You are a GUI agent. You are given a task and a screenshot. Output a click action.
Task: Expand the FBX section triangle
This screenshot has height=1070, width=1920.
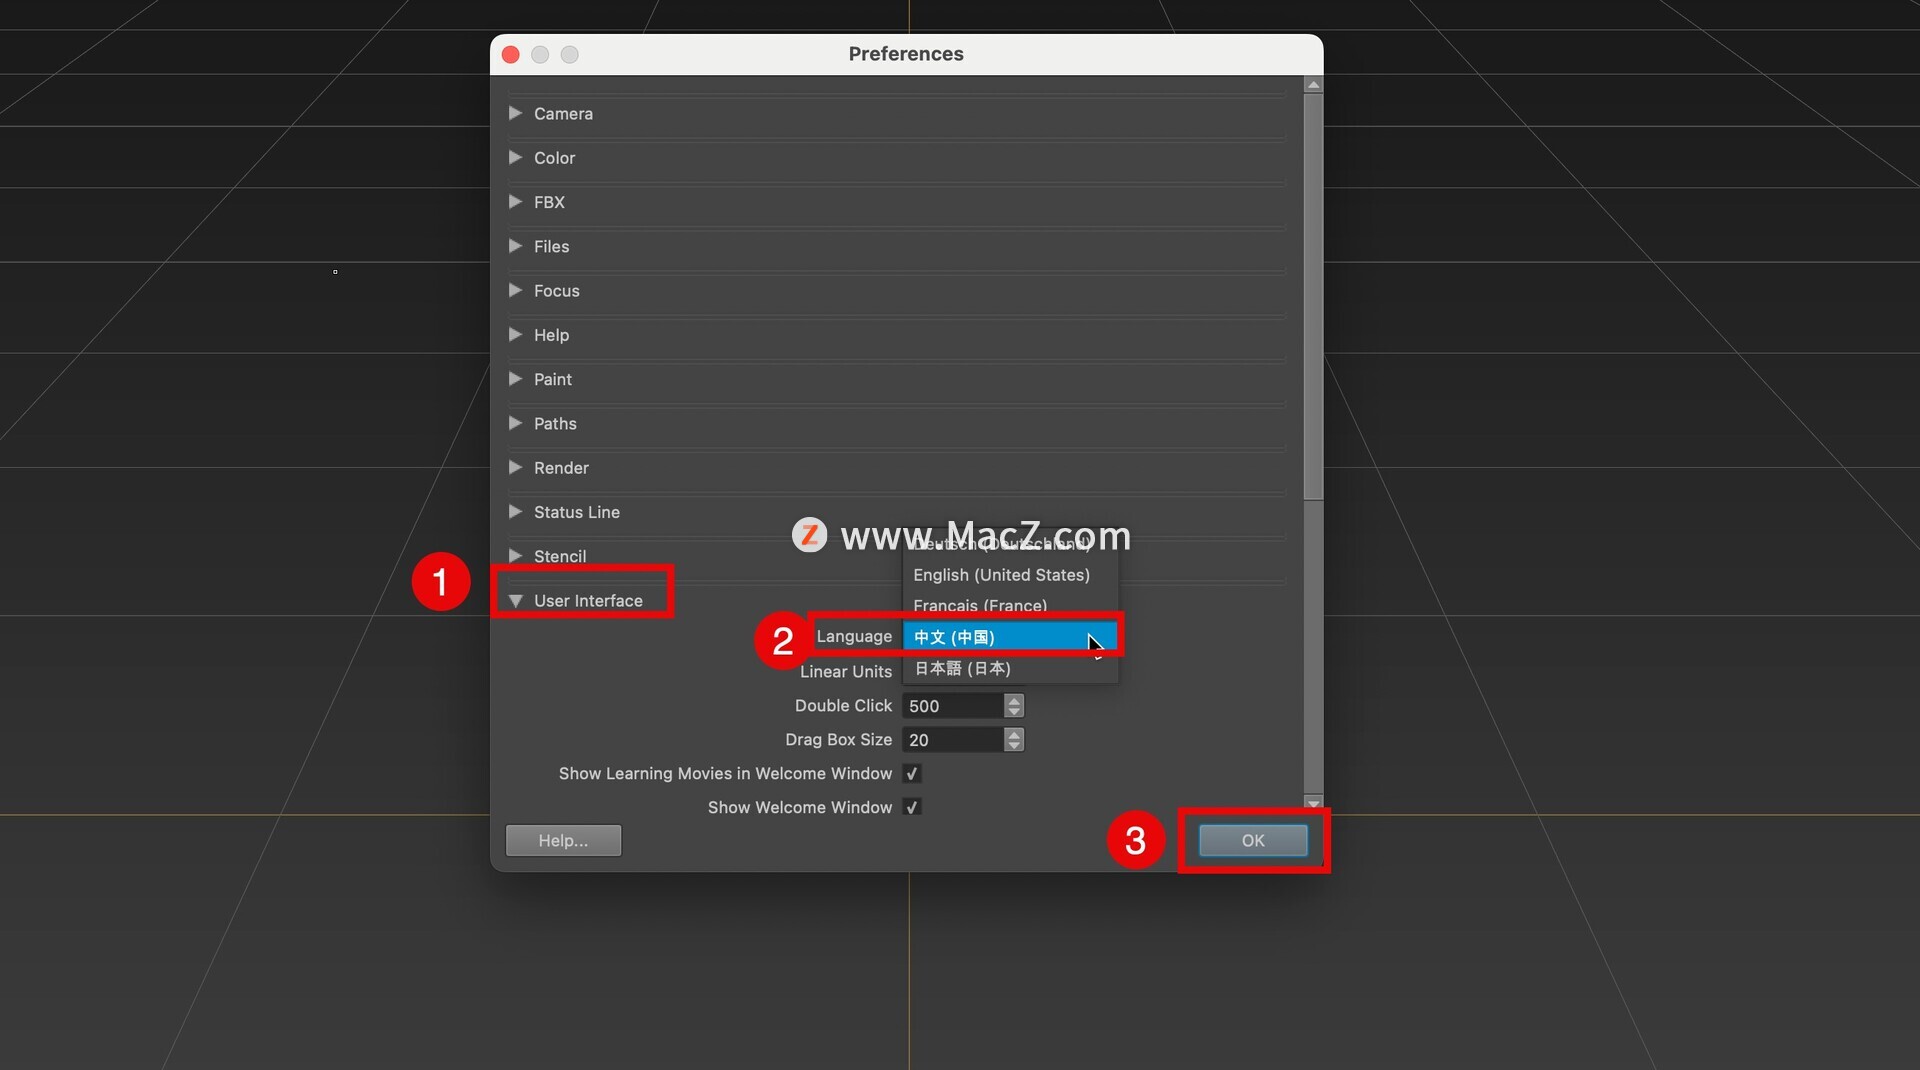pos(516,202)
